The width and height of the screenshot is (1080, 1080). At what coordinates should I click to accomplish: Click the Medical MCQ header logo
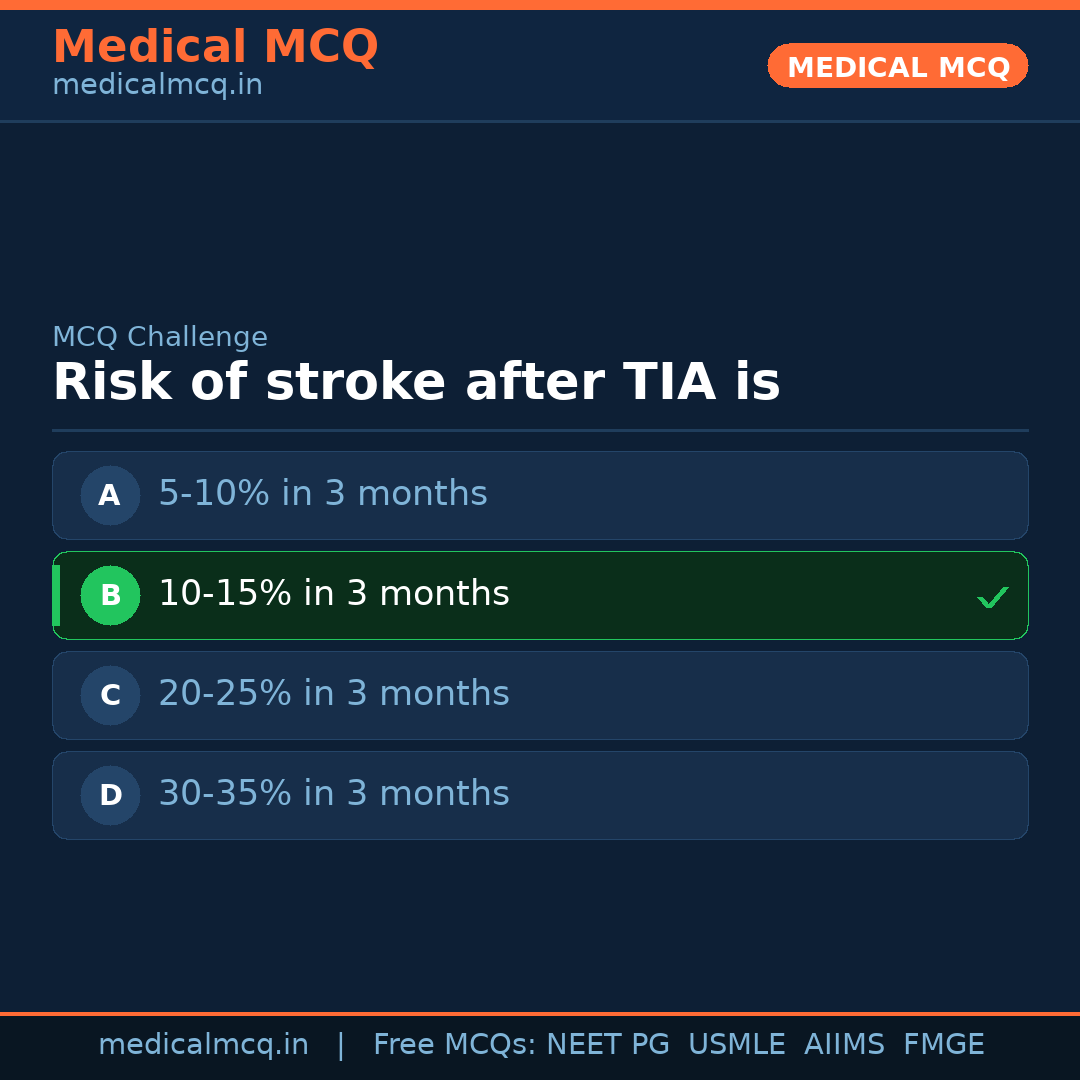click(216, 46)
